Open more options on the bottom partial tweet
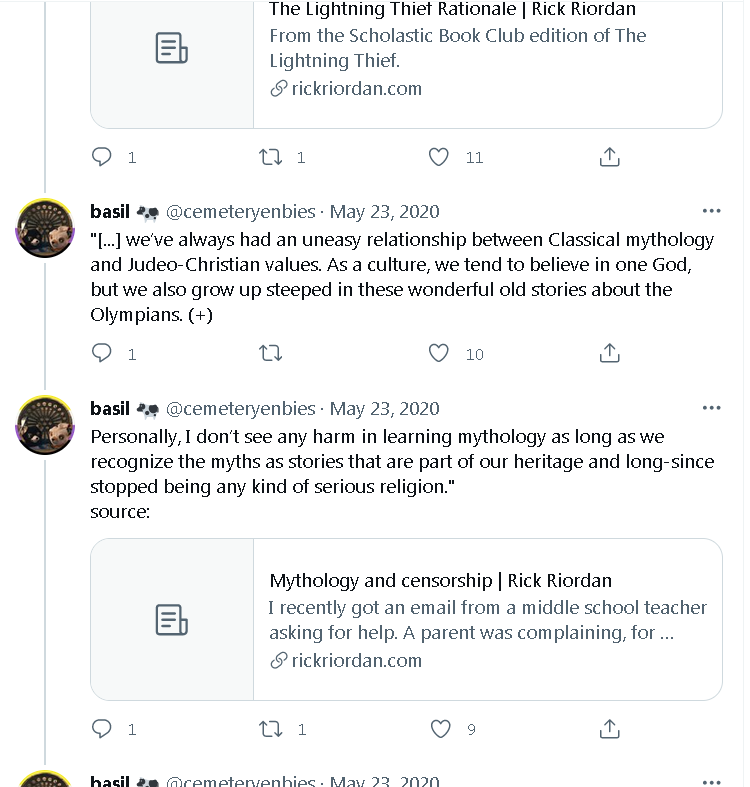The image size is (750, 787). (x=711, y=781)
